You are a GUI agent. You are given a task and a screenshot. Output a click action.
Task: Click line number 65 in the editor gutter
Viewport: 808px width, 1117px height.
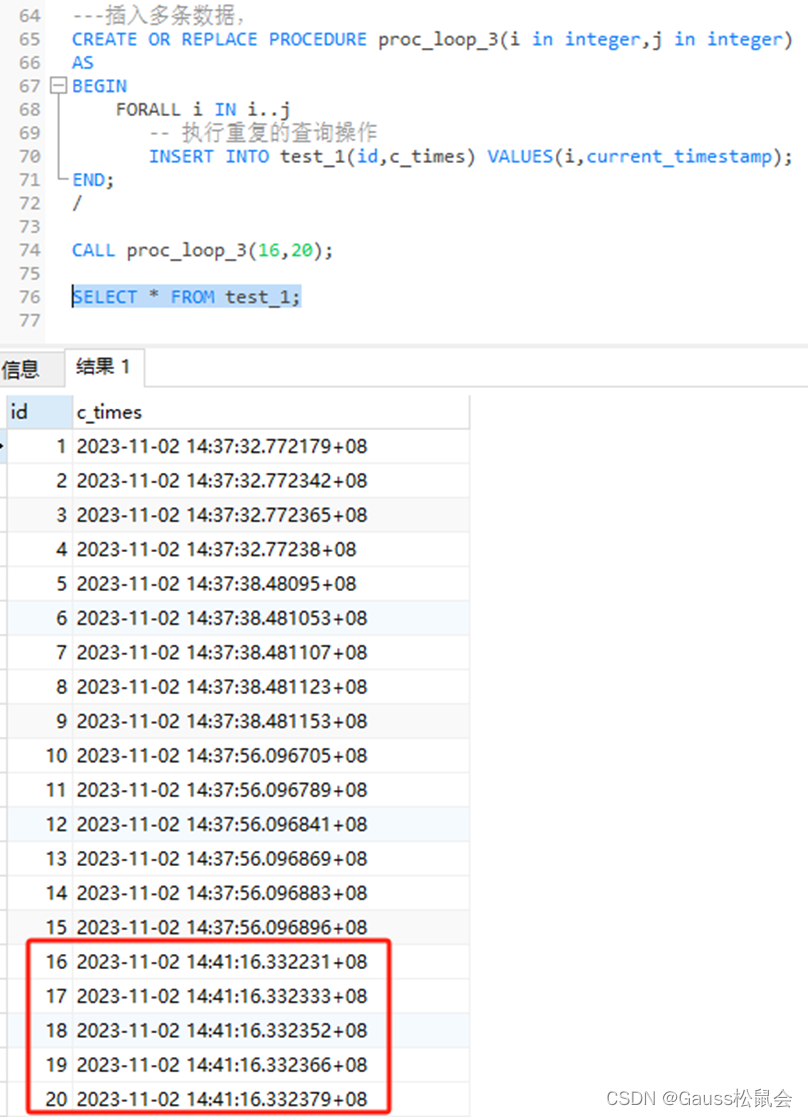[28, 39]
